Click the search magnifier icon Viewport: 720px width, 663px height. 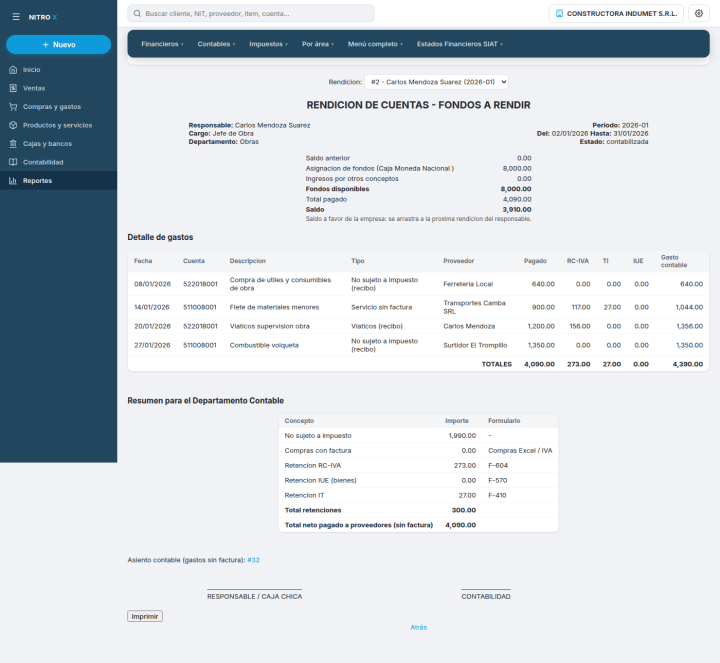coord(137,13)
